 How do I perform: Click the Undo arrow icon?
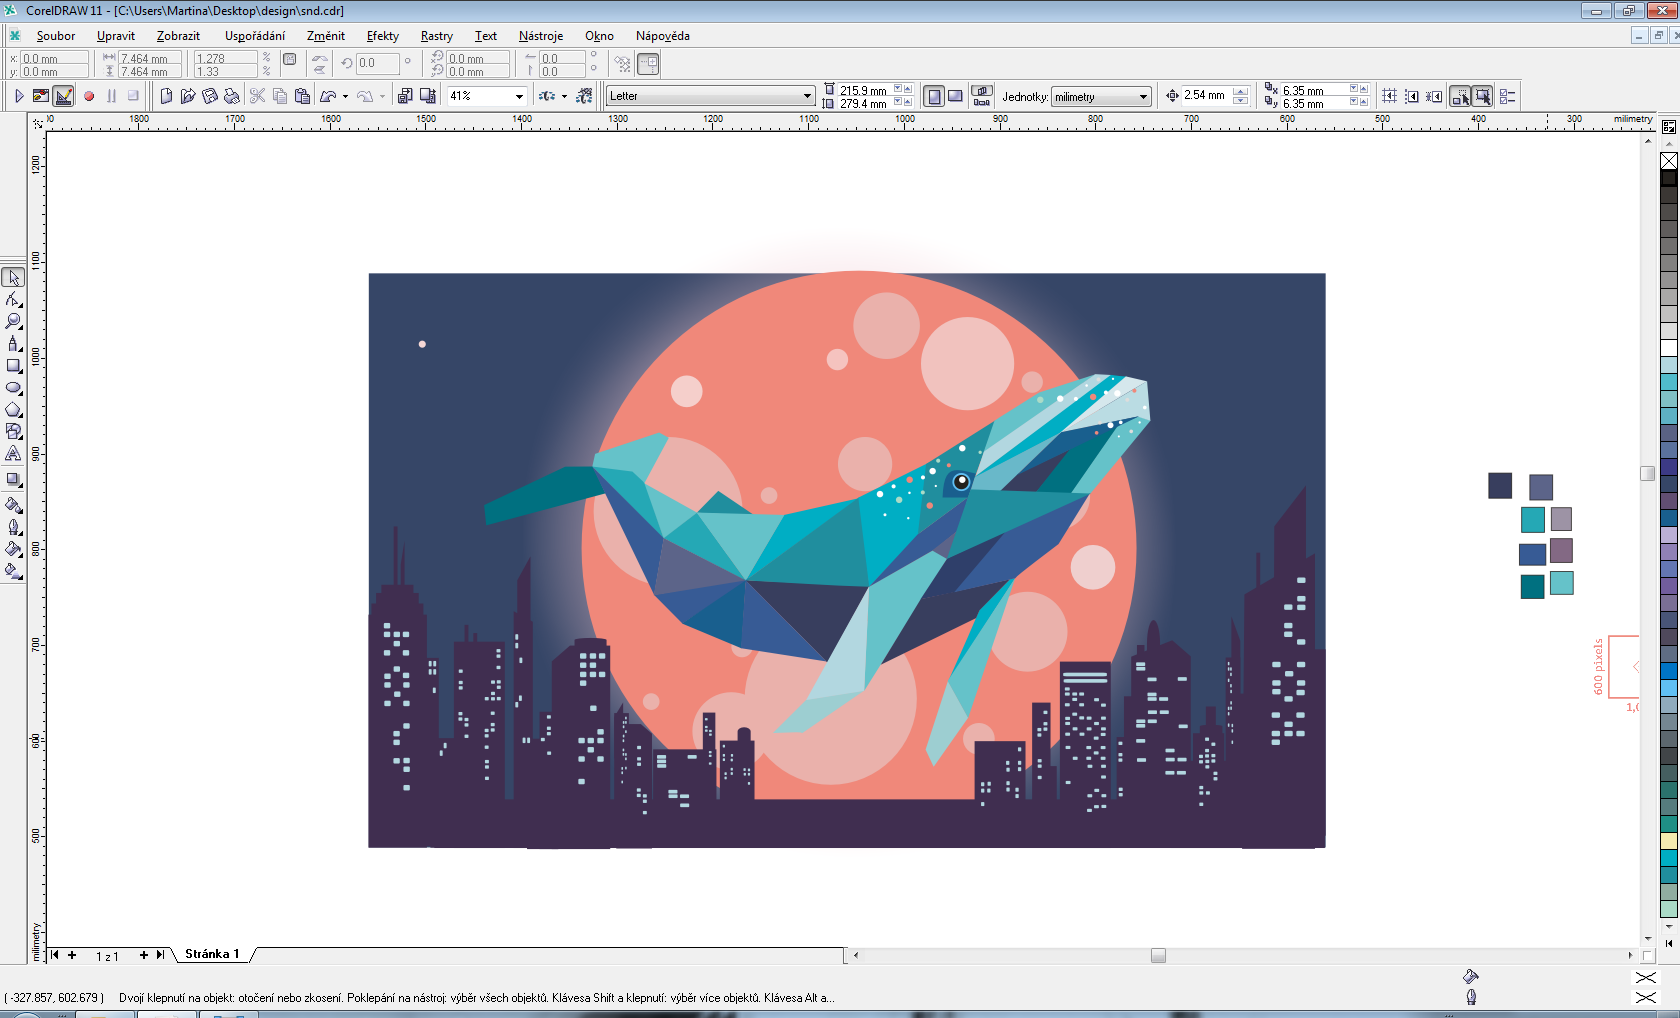pos(328,96)
